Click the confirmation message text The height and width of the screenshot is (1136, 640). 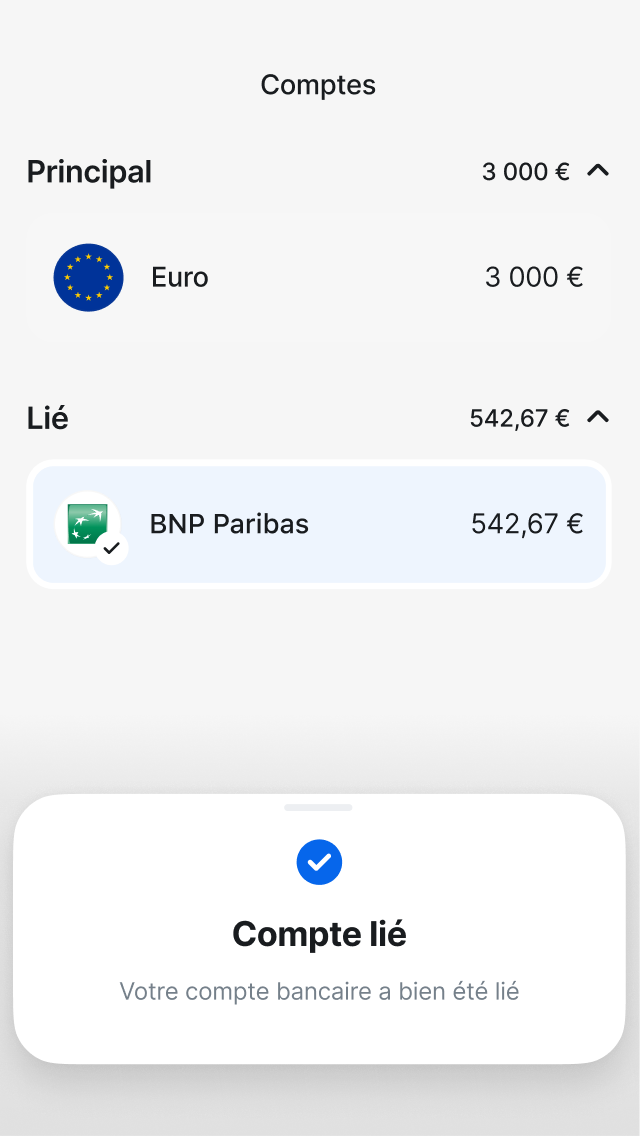[318, 991]
